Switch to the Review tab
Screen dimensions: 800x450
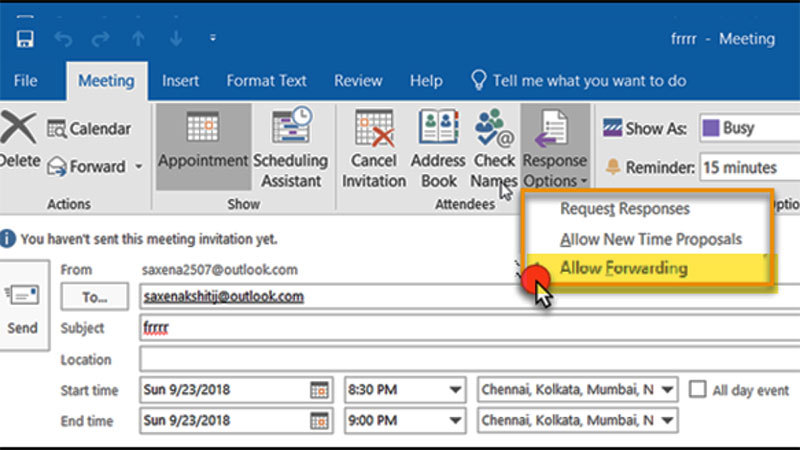(x=358, y=81)
